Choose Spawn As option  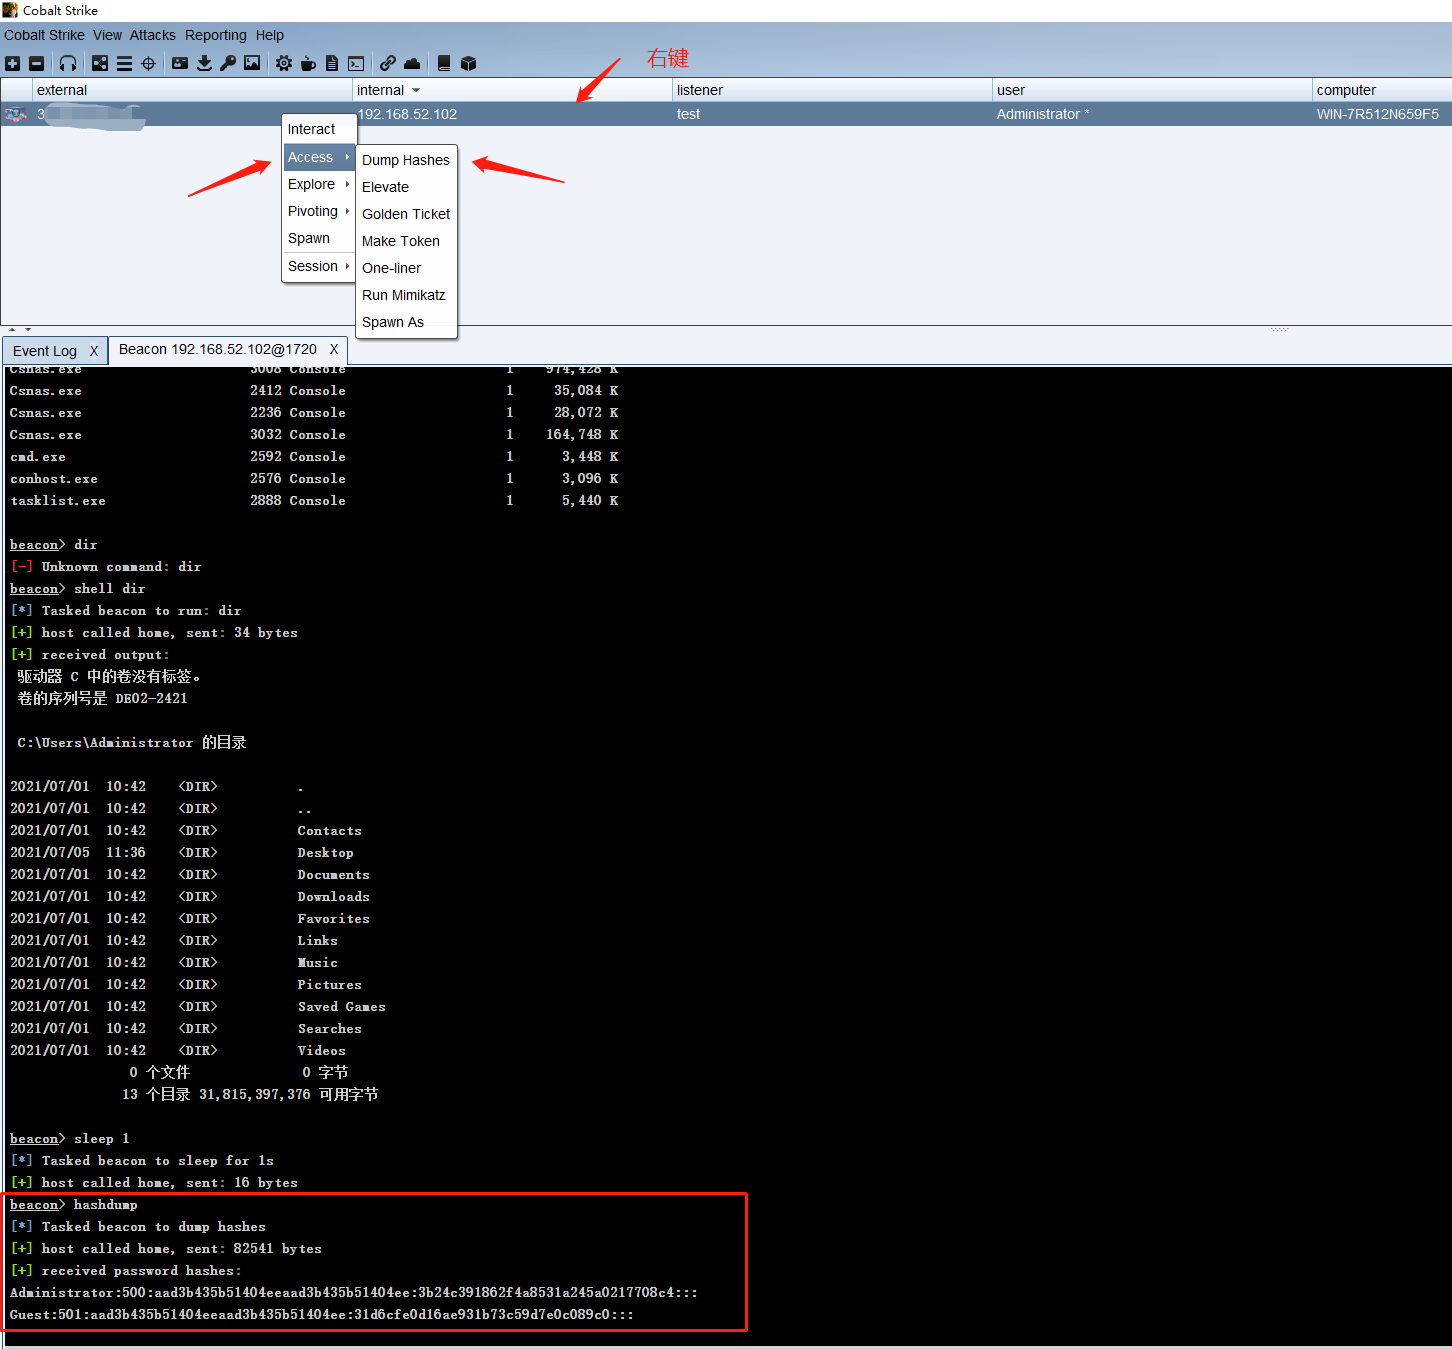coord(406,322)
